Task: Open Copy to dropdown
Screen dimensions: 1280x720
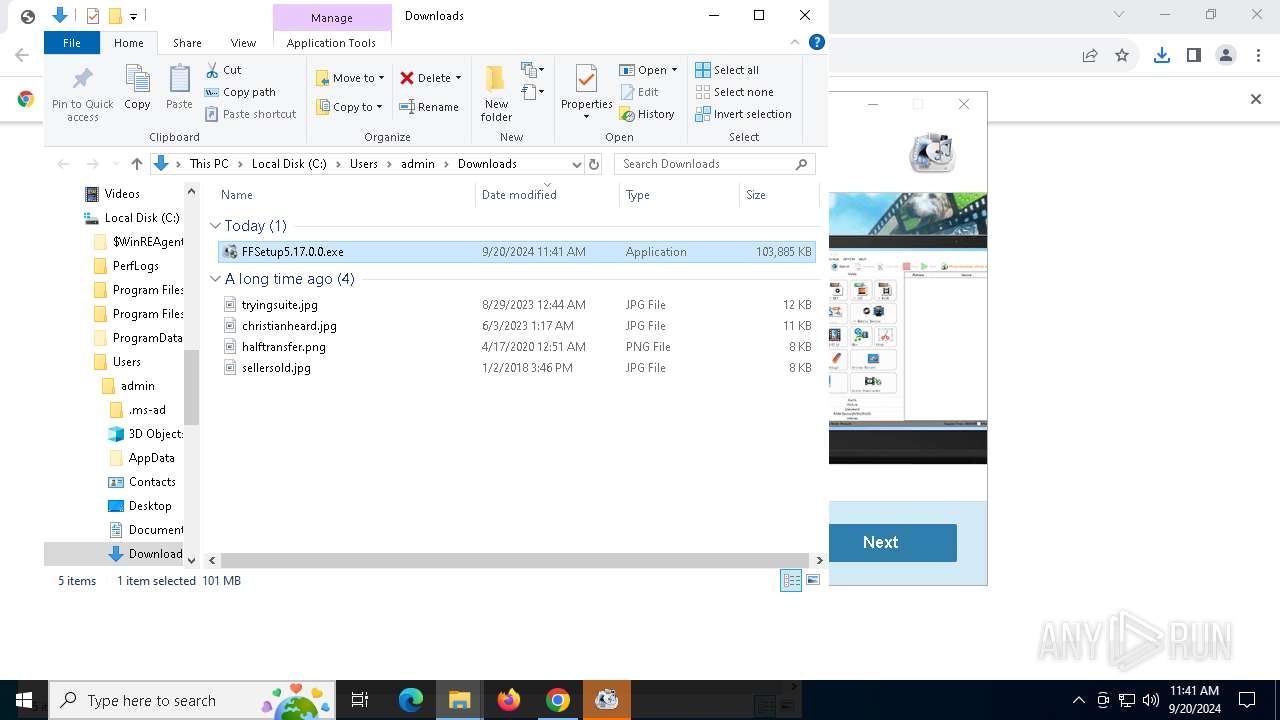Action: pyautogui.click(x=350, y=107)
